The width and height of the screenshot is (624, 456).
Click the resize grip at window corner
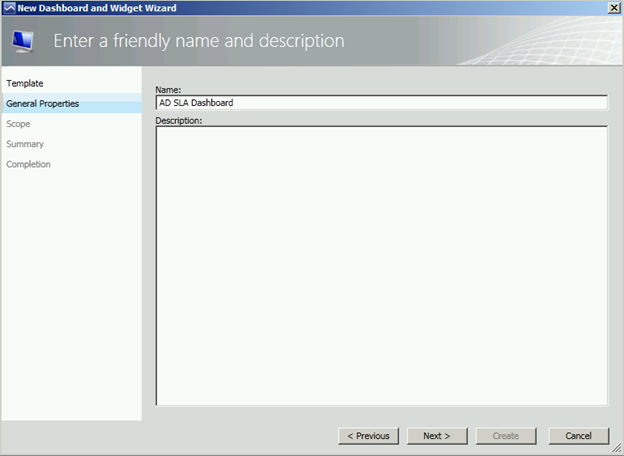pyautogui.click(x=616, y=449)
